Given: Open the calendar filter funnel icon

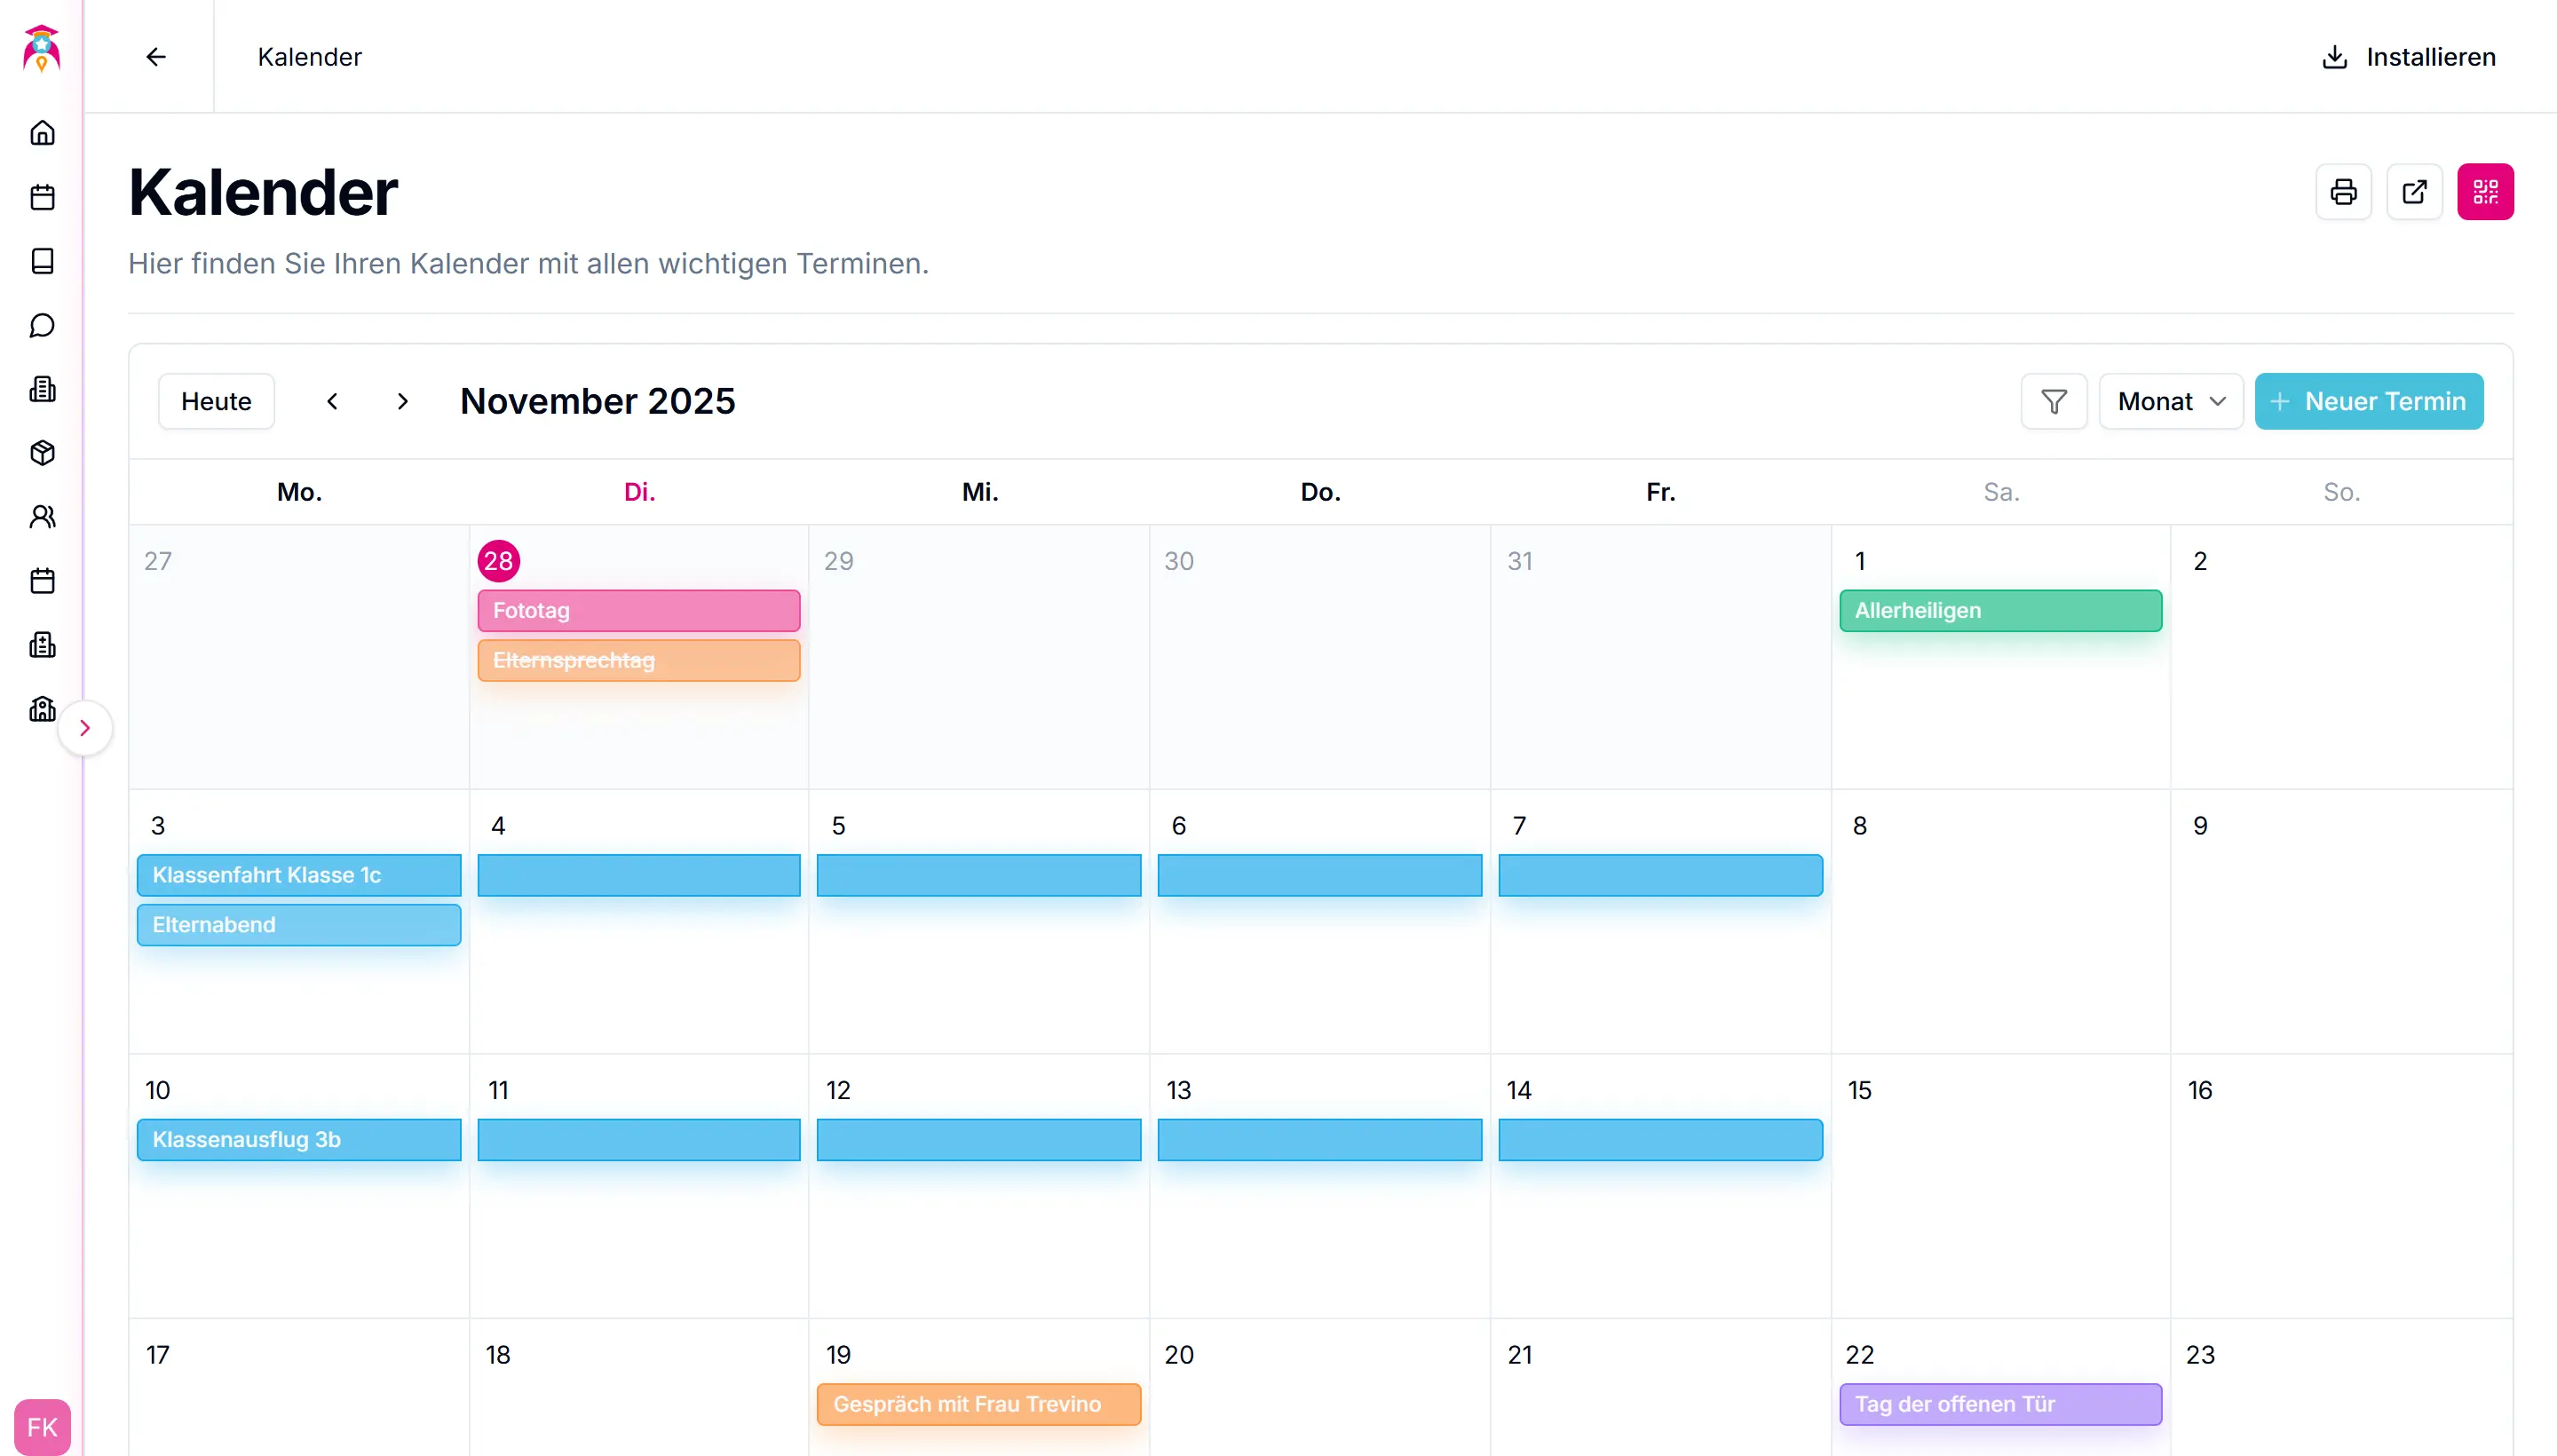Looking at the screenshot, I should click(2053, 402).
